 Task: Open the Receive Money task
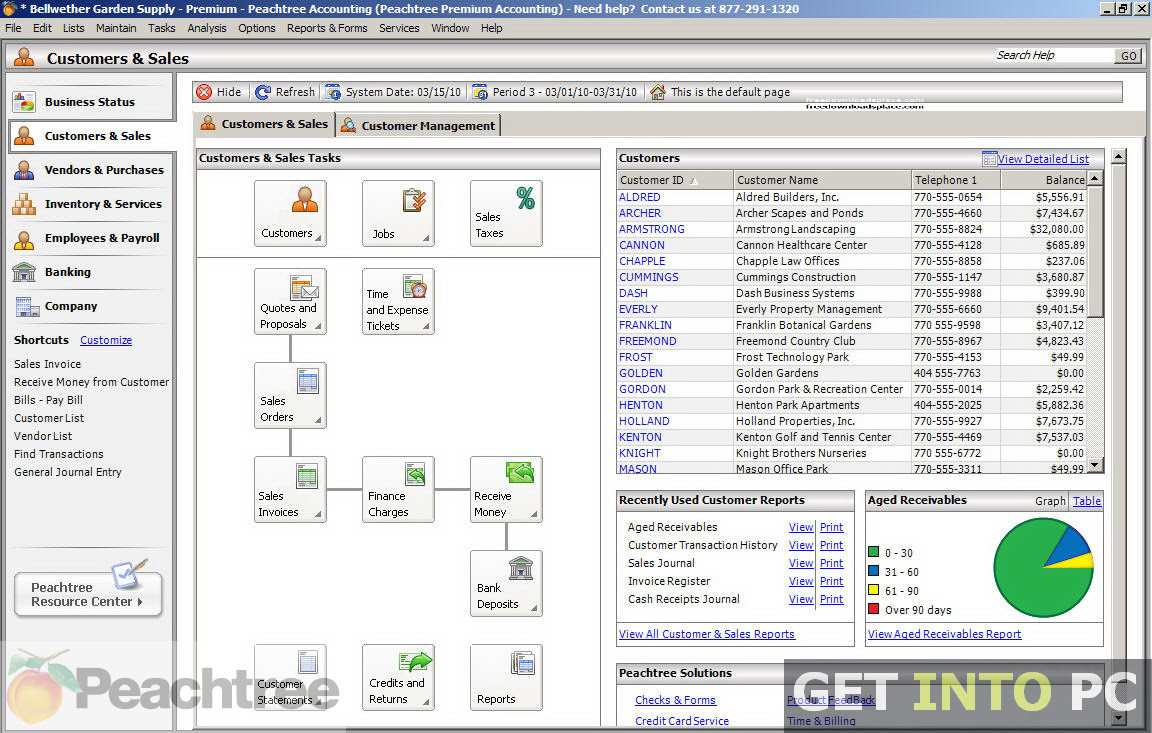506,489
